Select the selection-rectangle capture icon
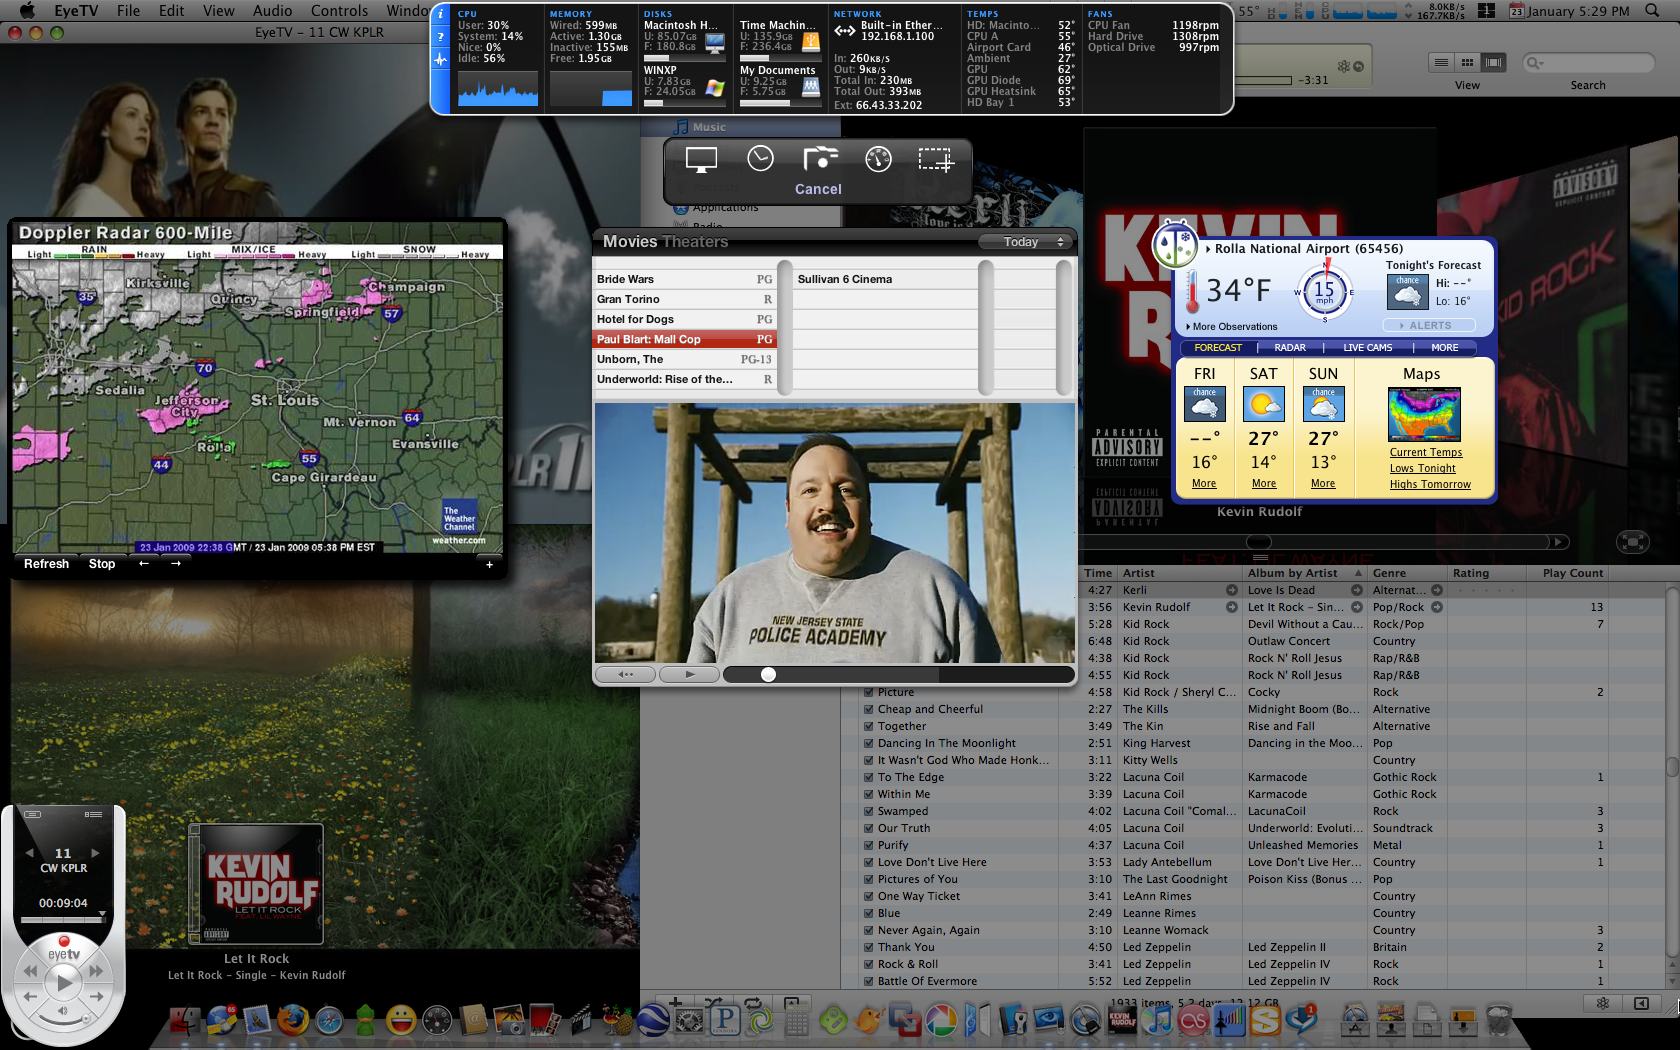1680x1050 pixels. [x=935, y=159]
